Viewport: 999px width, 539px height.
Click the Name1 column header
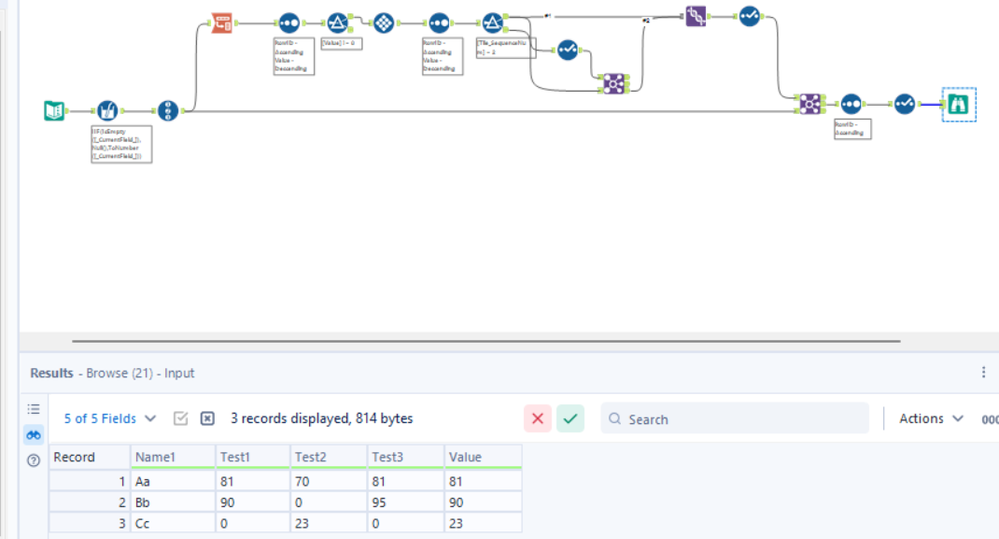pyautogui.click(x=173, y=457)
